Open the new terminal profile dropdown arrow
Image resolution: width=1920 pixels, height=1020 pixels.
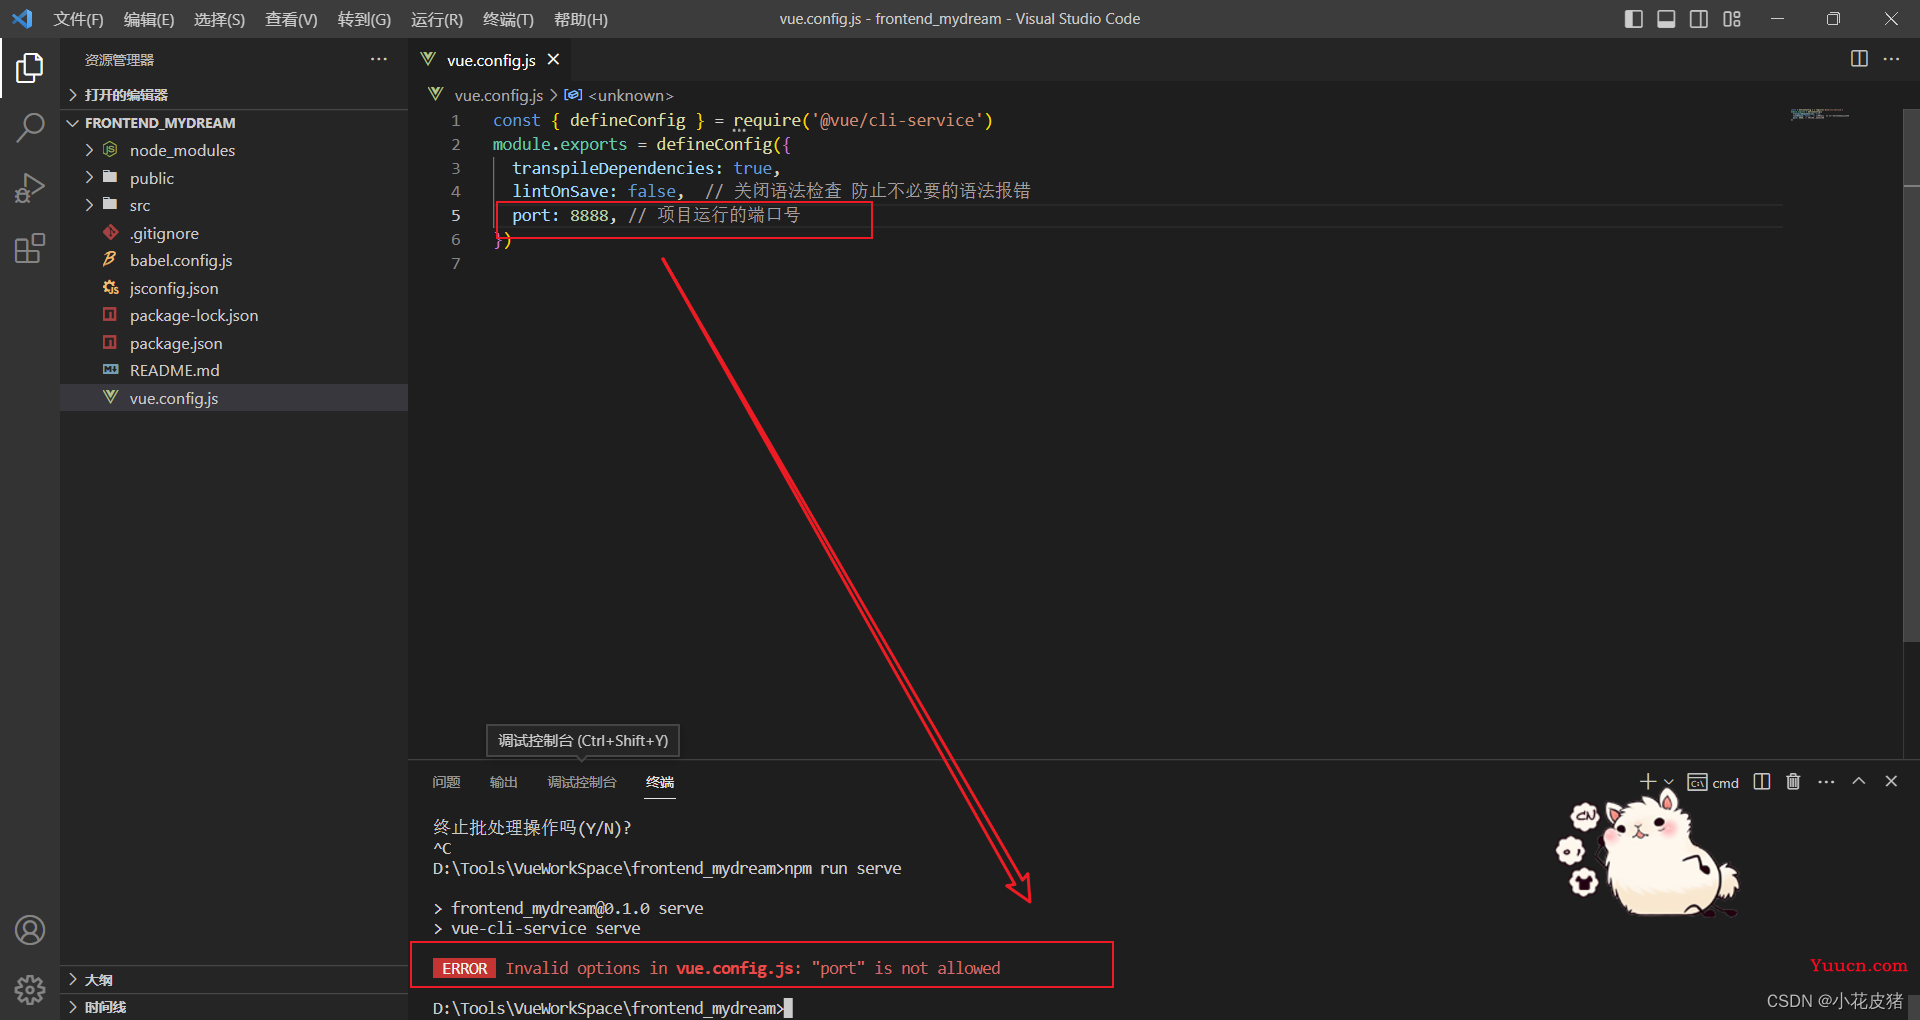(1668, 782)
